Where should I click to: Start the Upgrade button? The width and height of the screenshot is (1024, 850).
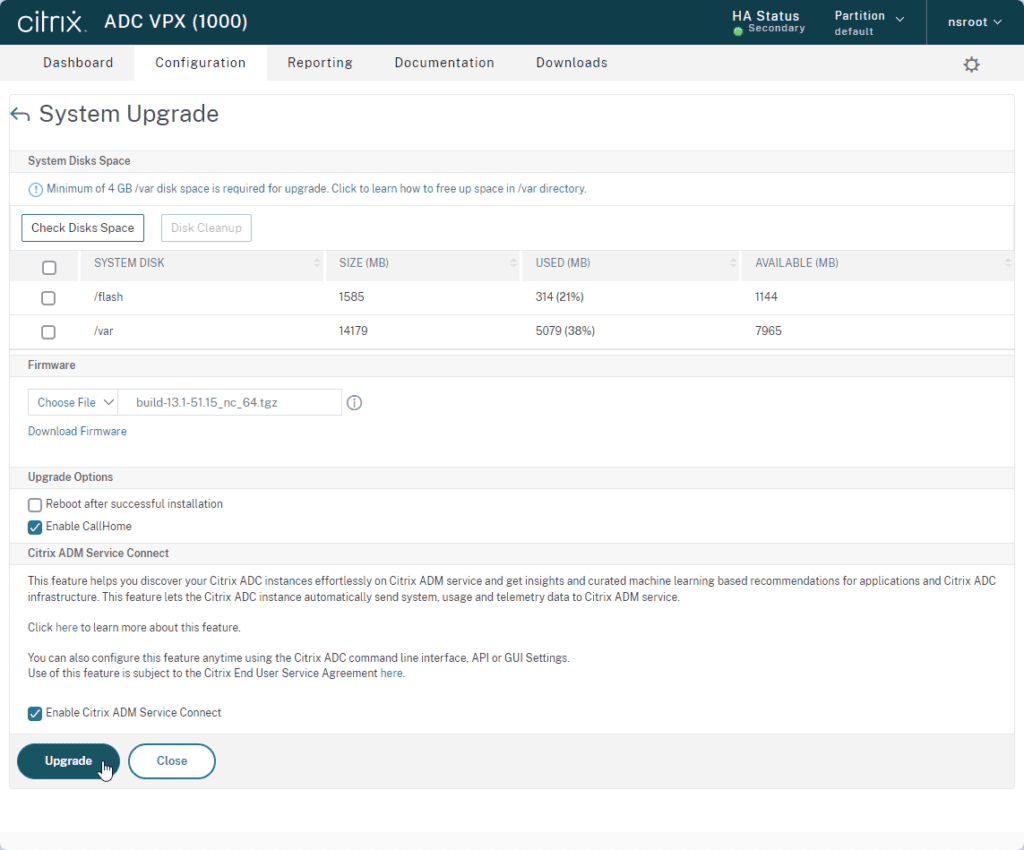tap(69, 761)
